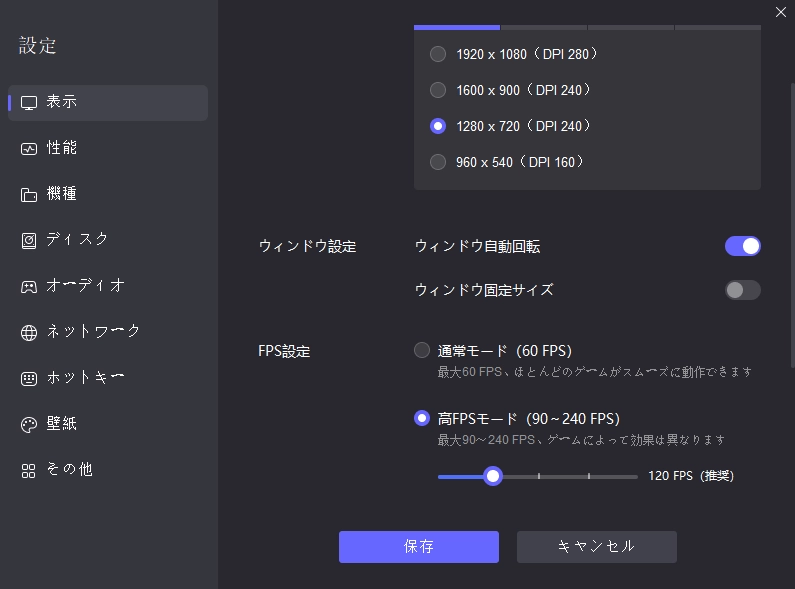Click the wallpaper (壁紙) palette icon
The height and width of the screenshot is (589, 795).
pyautogui.click(x=29, y=425)
